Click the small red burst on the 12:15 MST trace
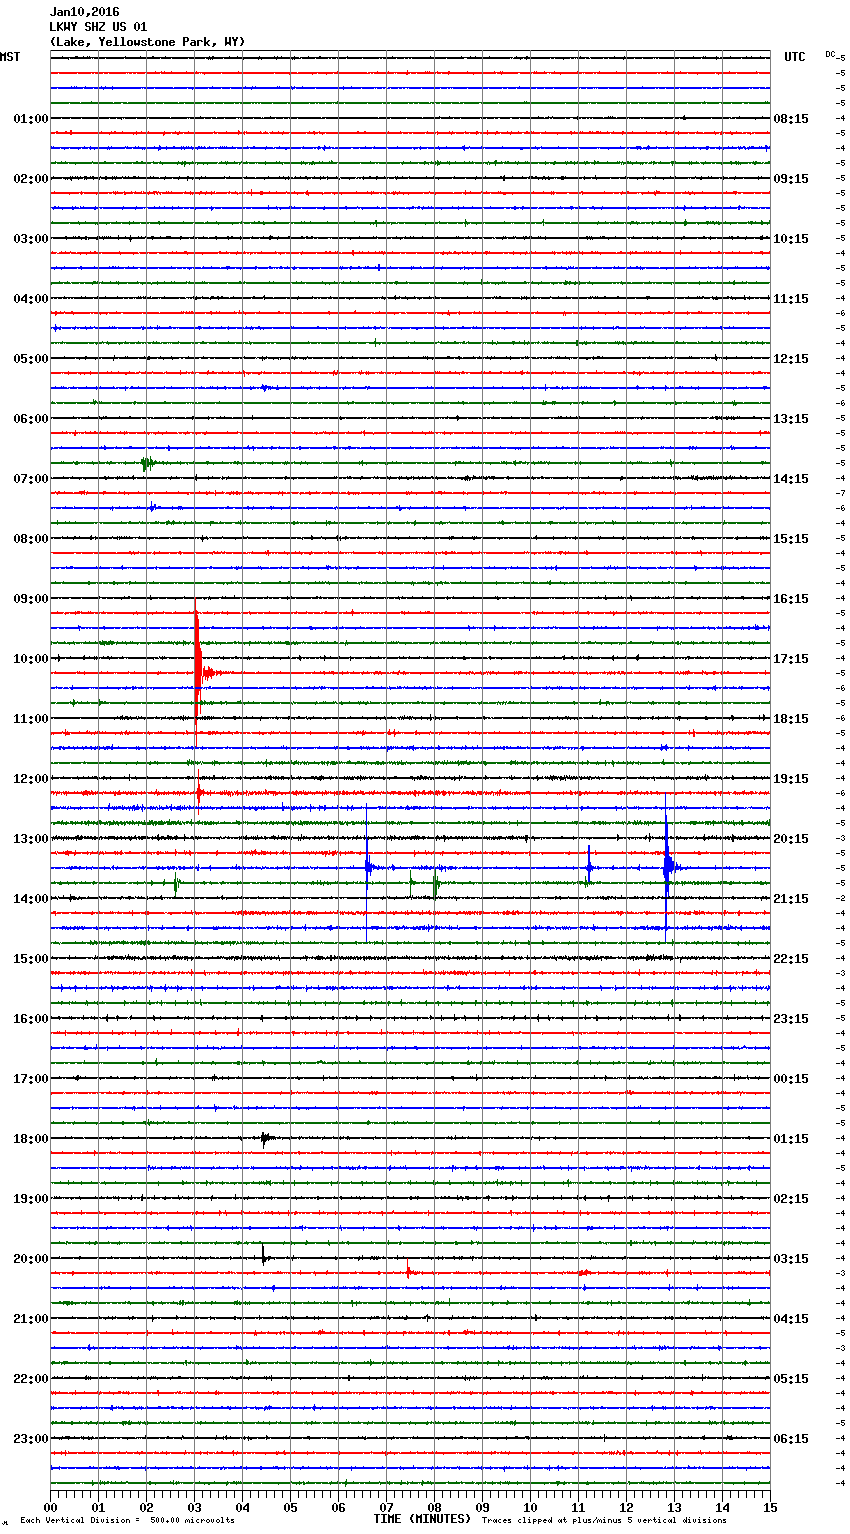This screenshot has width=850, height=1534. (199, 793)
